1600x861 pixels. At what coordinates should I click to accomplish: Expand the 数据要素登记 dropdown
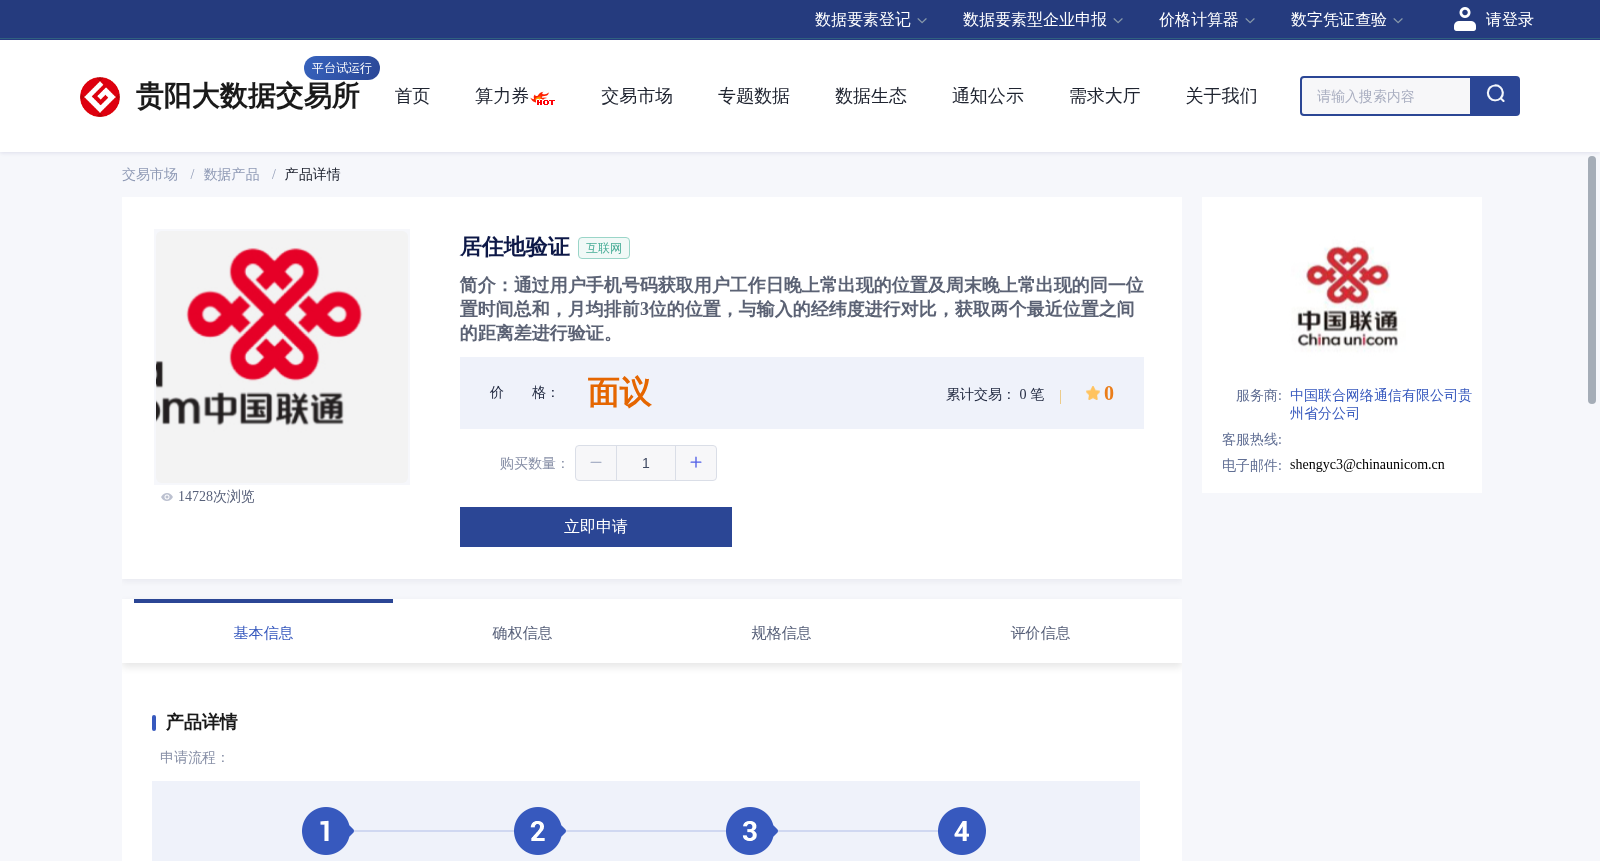[871, 20]
